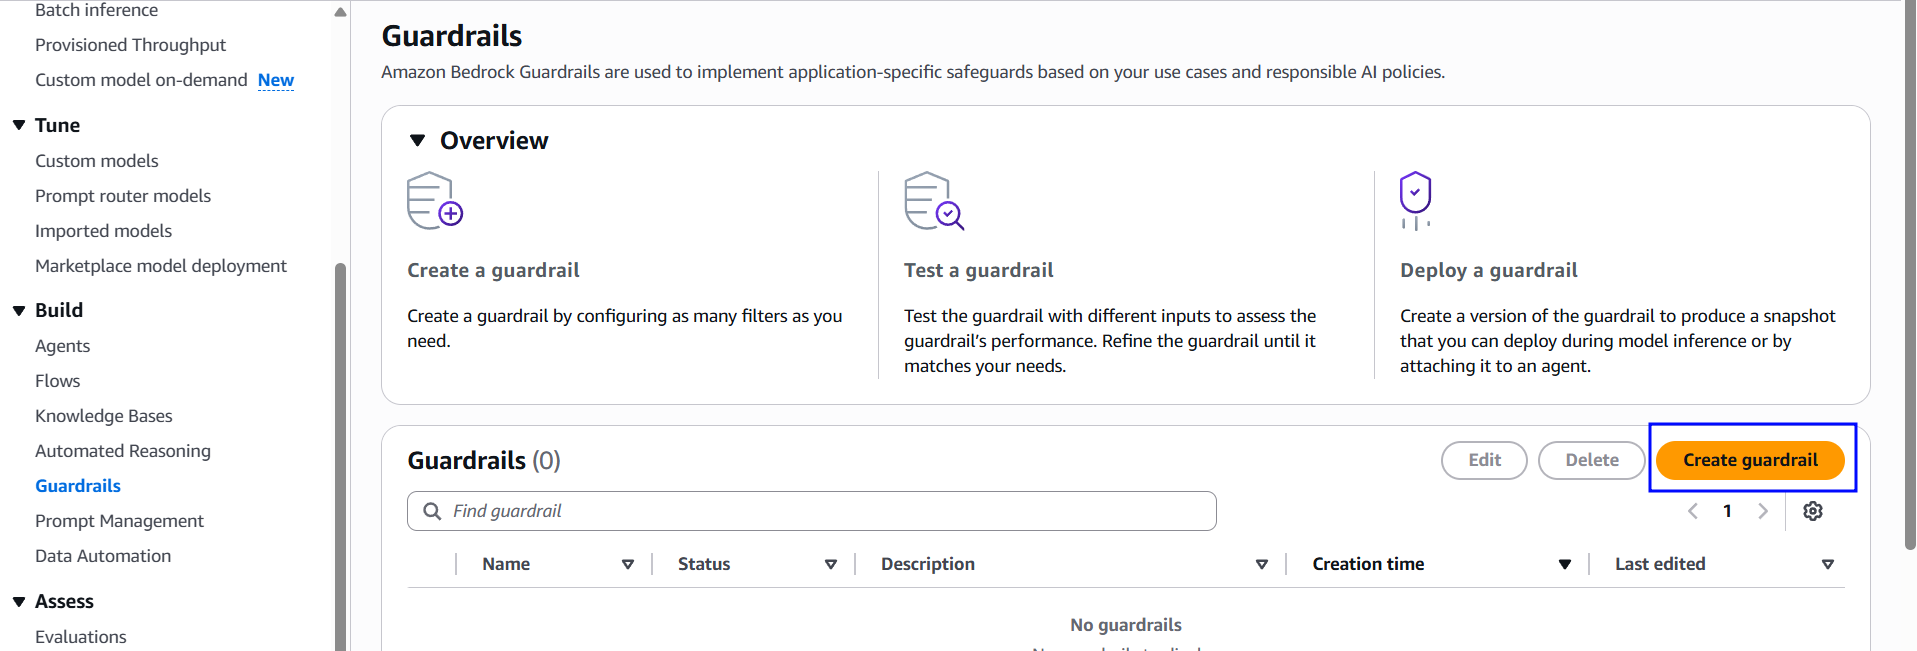The image size is (1917, 651).
Task: Select Guardrails in the sidebar
Action: click(x=78, y=486)
